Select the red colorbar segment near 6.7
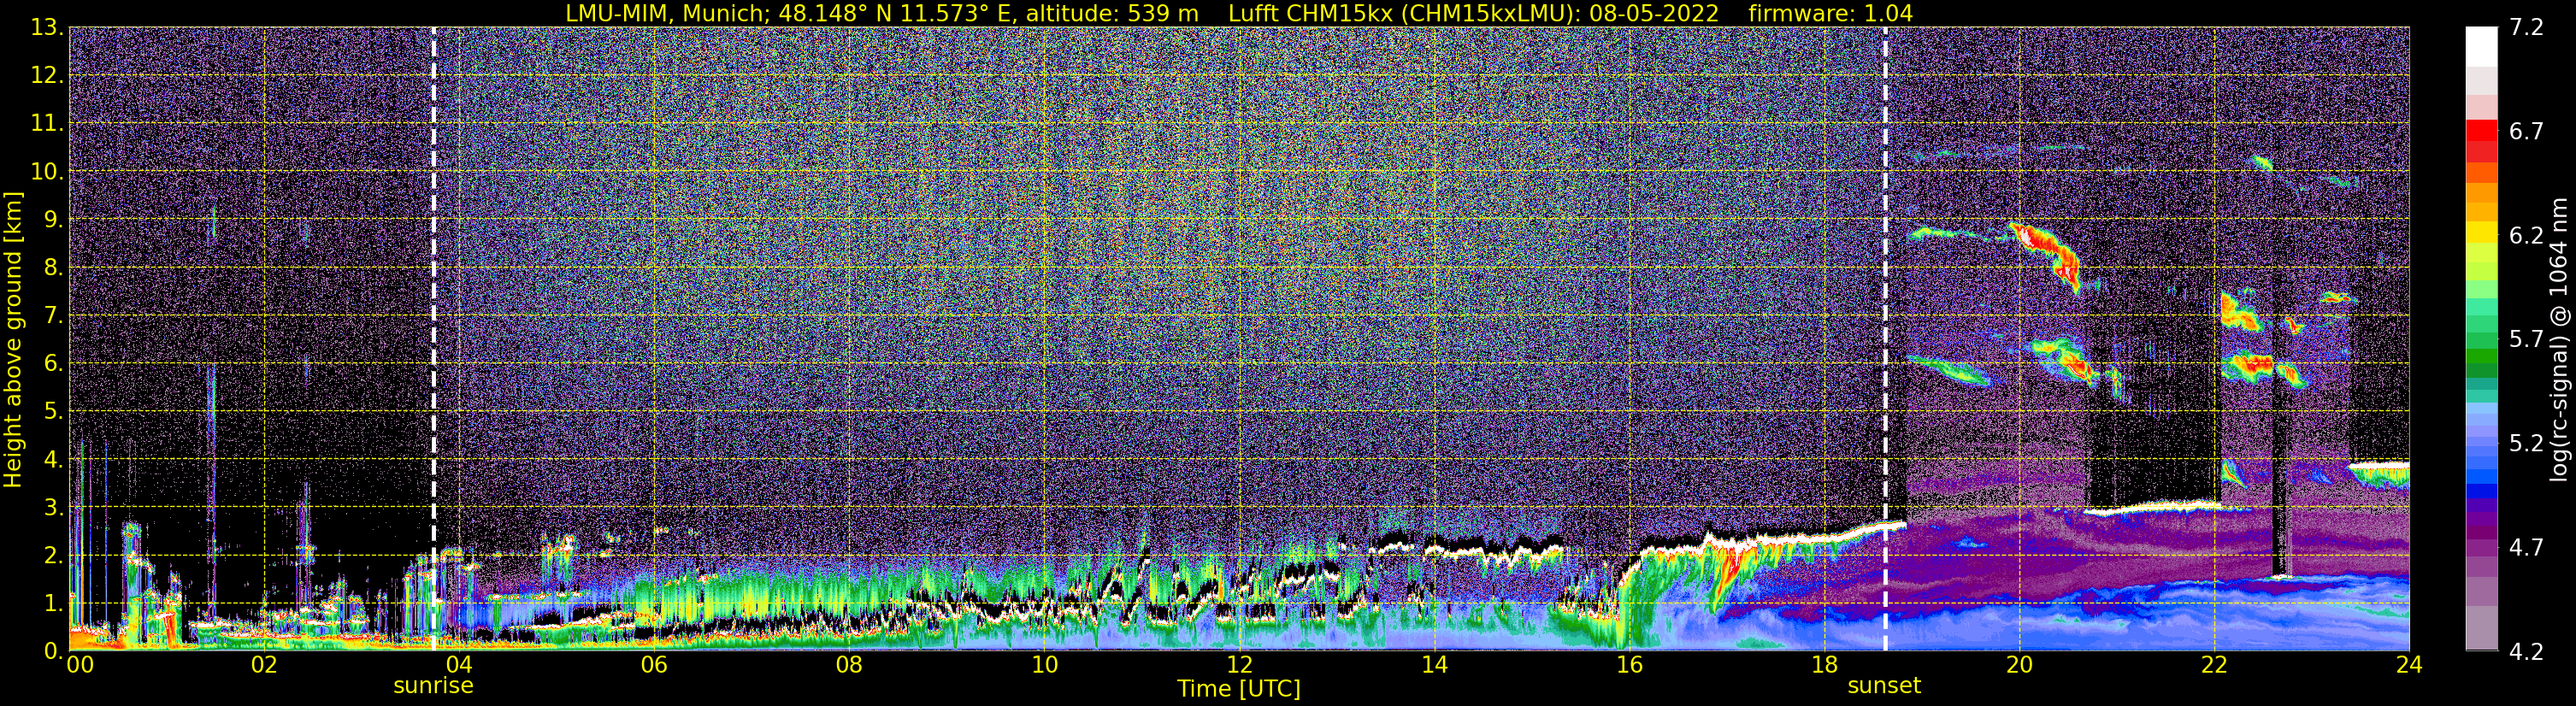Screen dimensions: 2576x706 [x=2482, y=130]
